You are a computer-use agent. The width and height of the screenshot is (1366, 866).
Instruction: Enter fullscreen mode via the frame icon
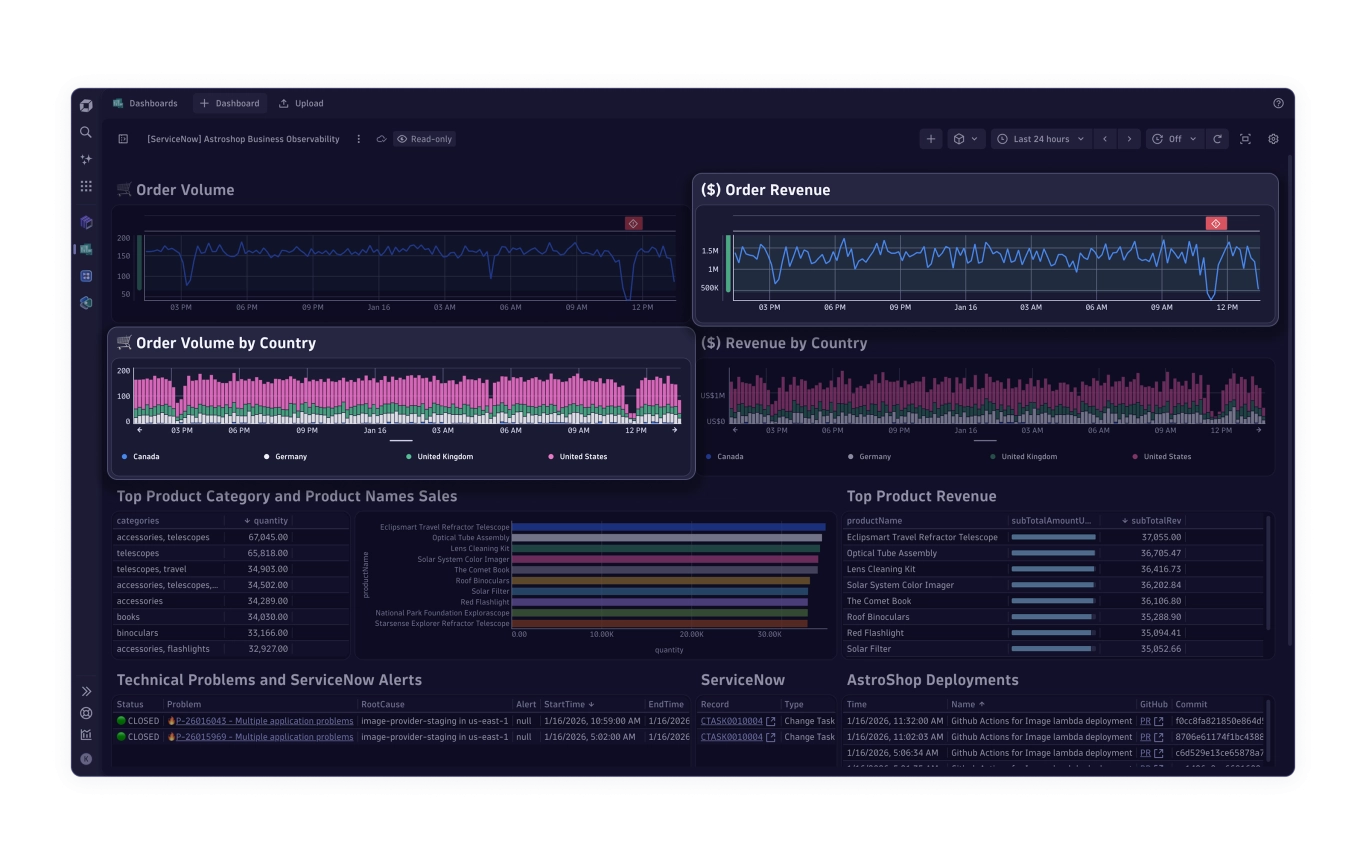(1245, 139)
